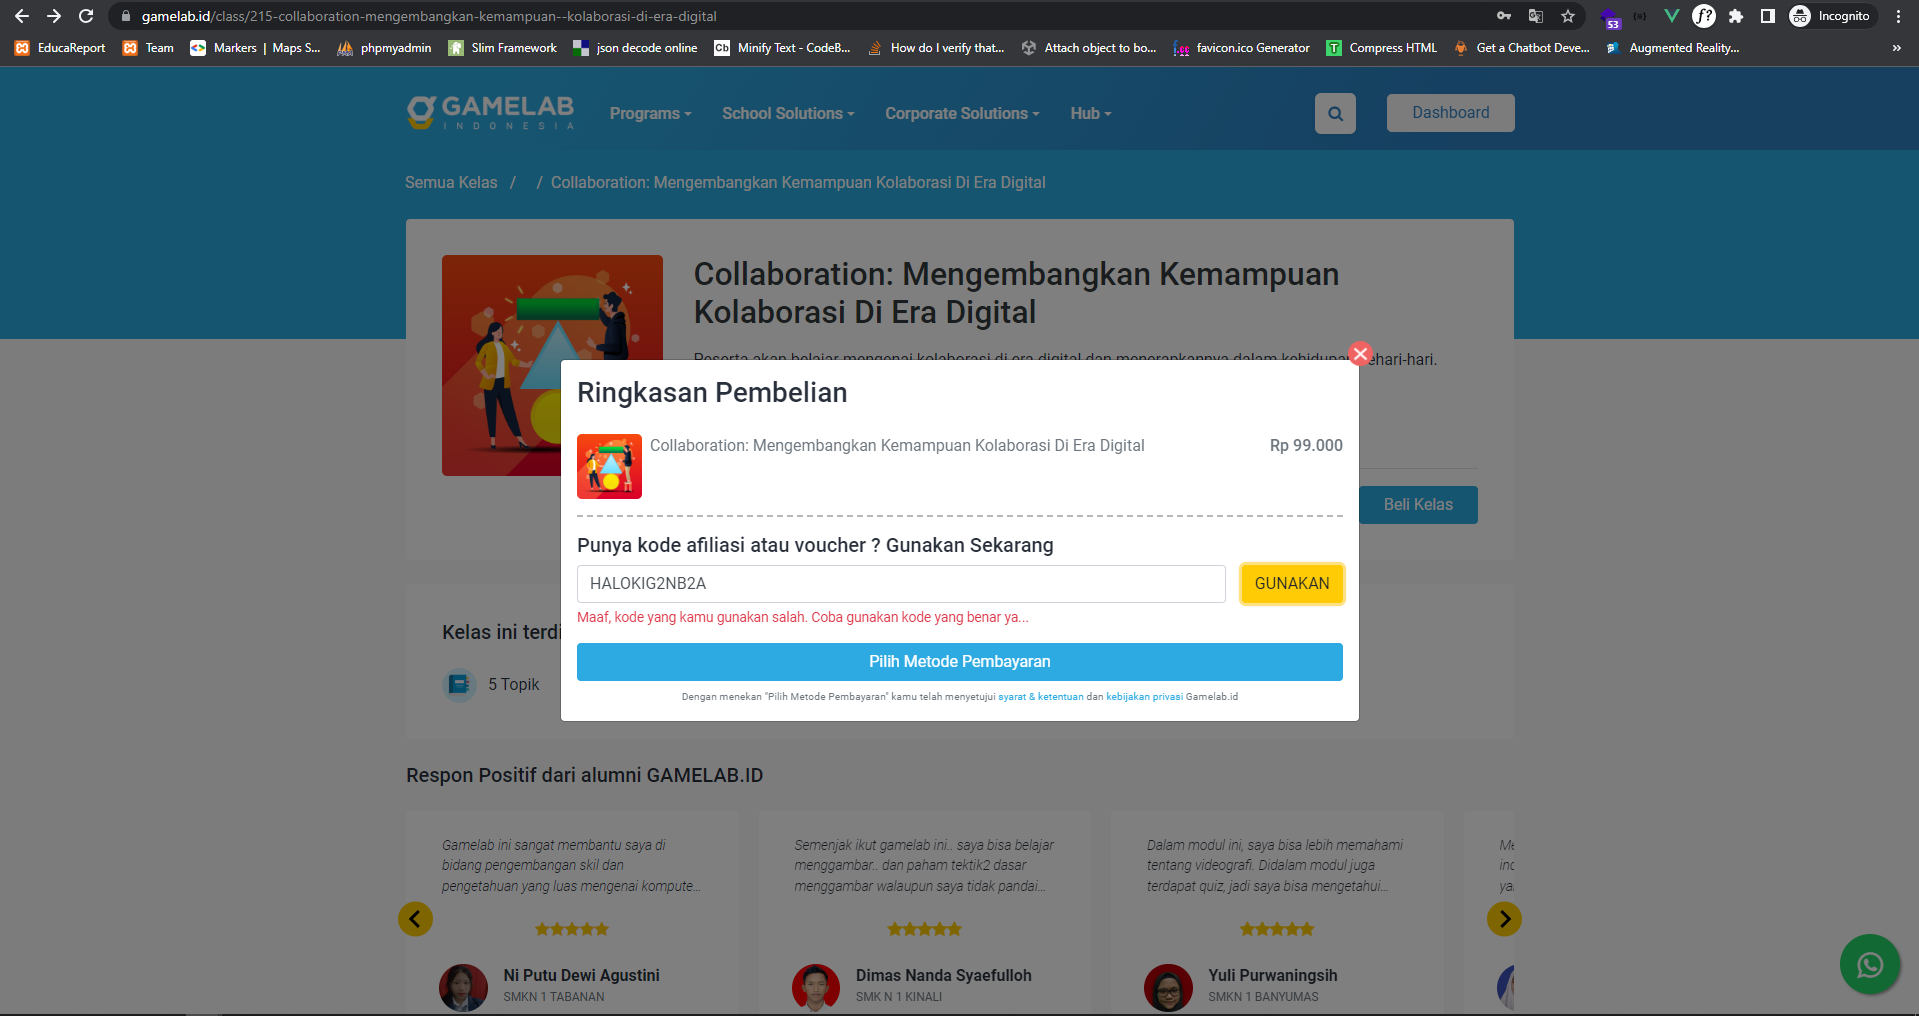Show previous testimonial with left arrow
The height and width of the screenshot is (1016, 1919).
415,919
